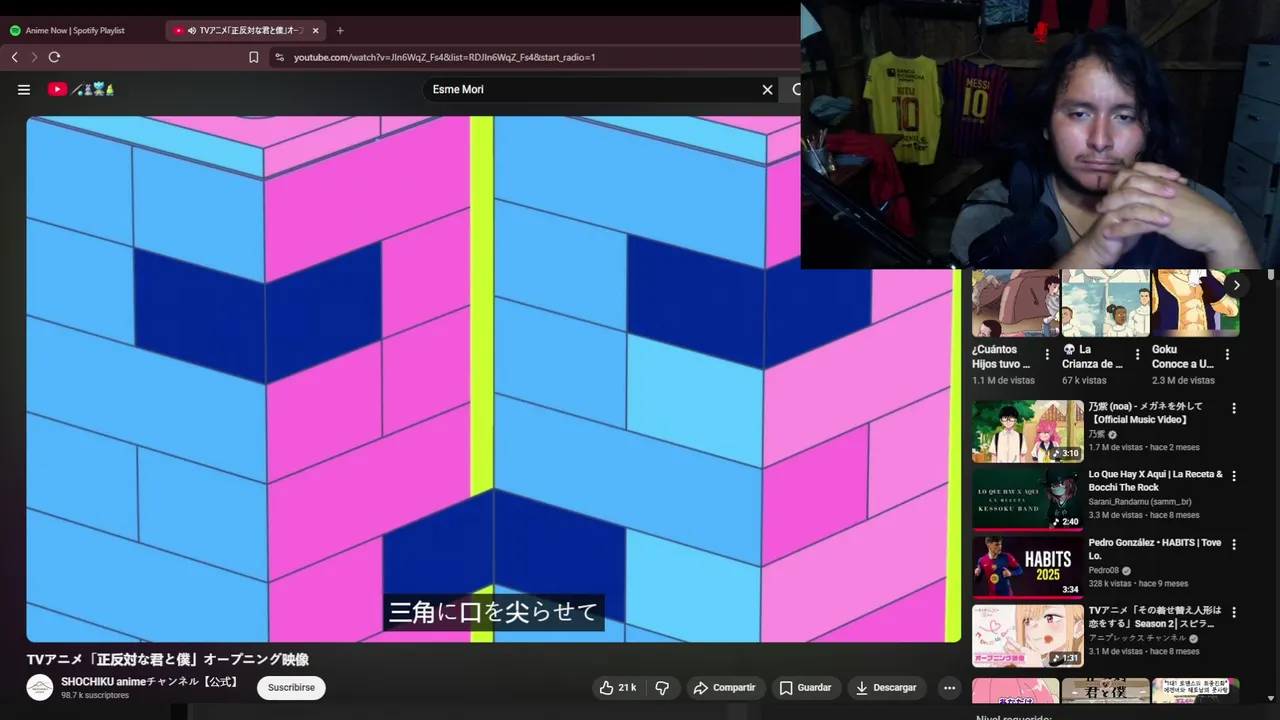The width and height of the screenshot is (1280, 720).
Task: Open the YouTube hamburger guide menu
Action: [x=24, y=89]
